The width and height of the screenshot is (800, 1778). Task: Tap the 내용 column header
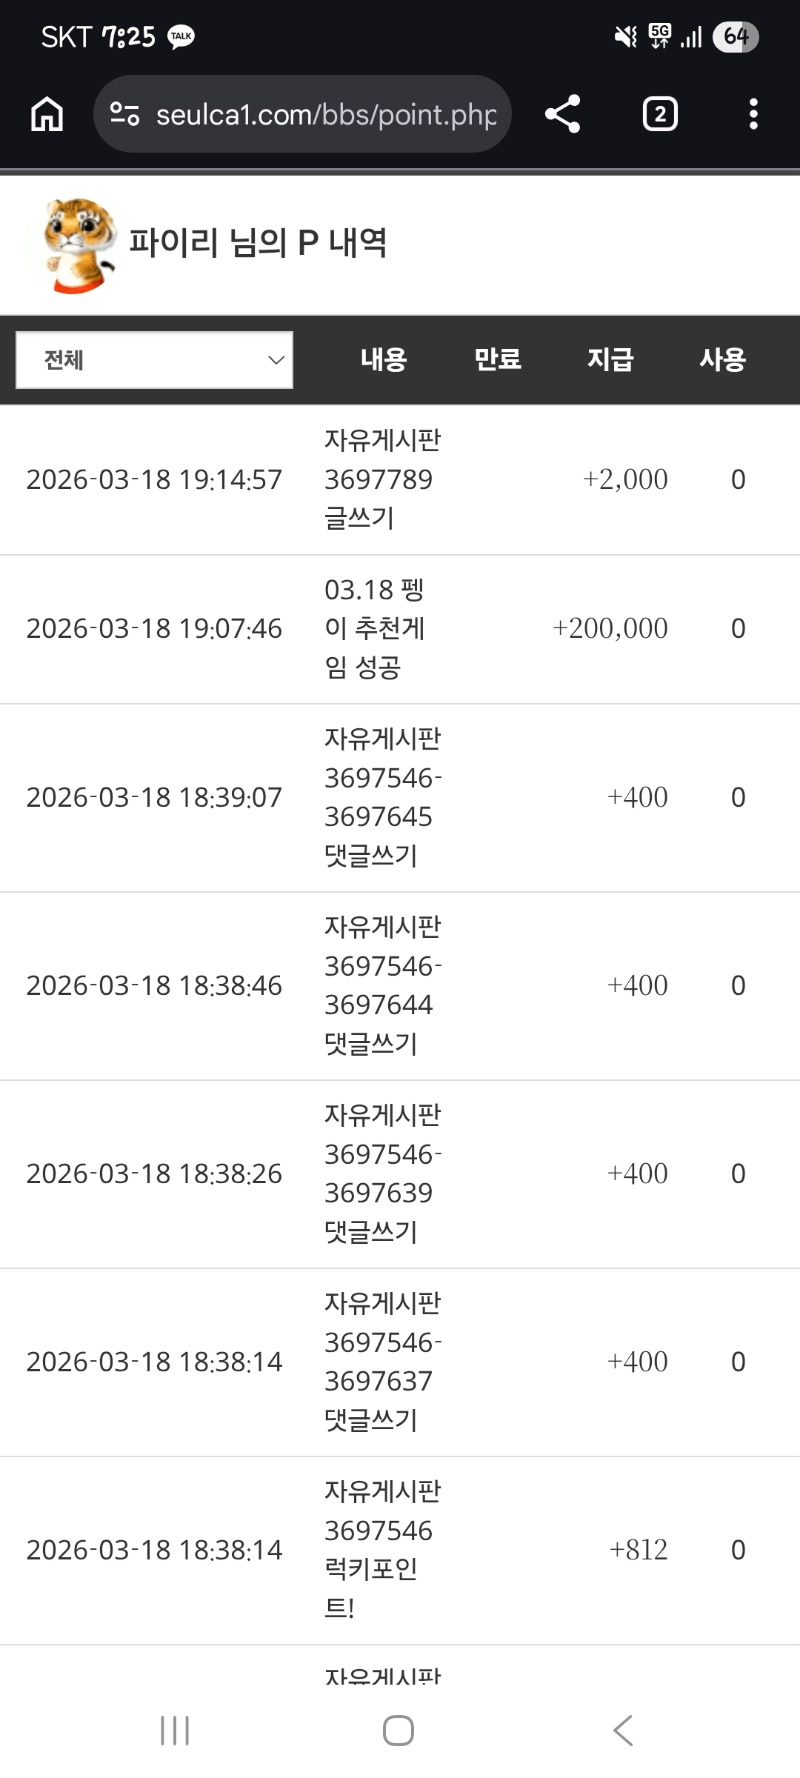383,360
